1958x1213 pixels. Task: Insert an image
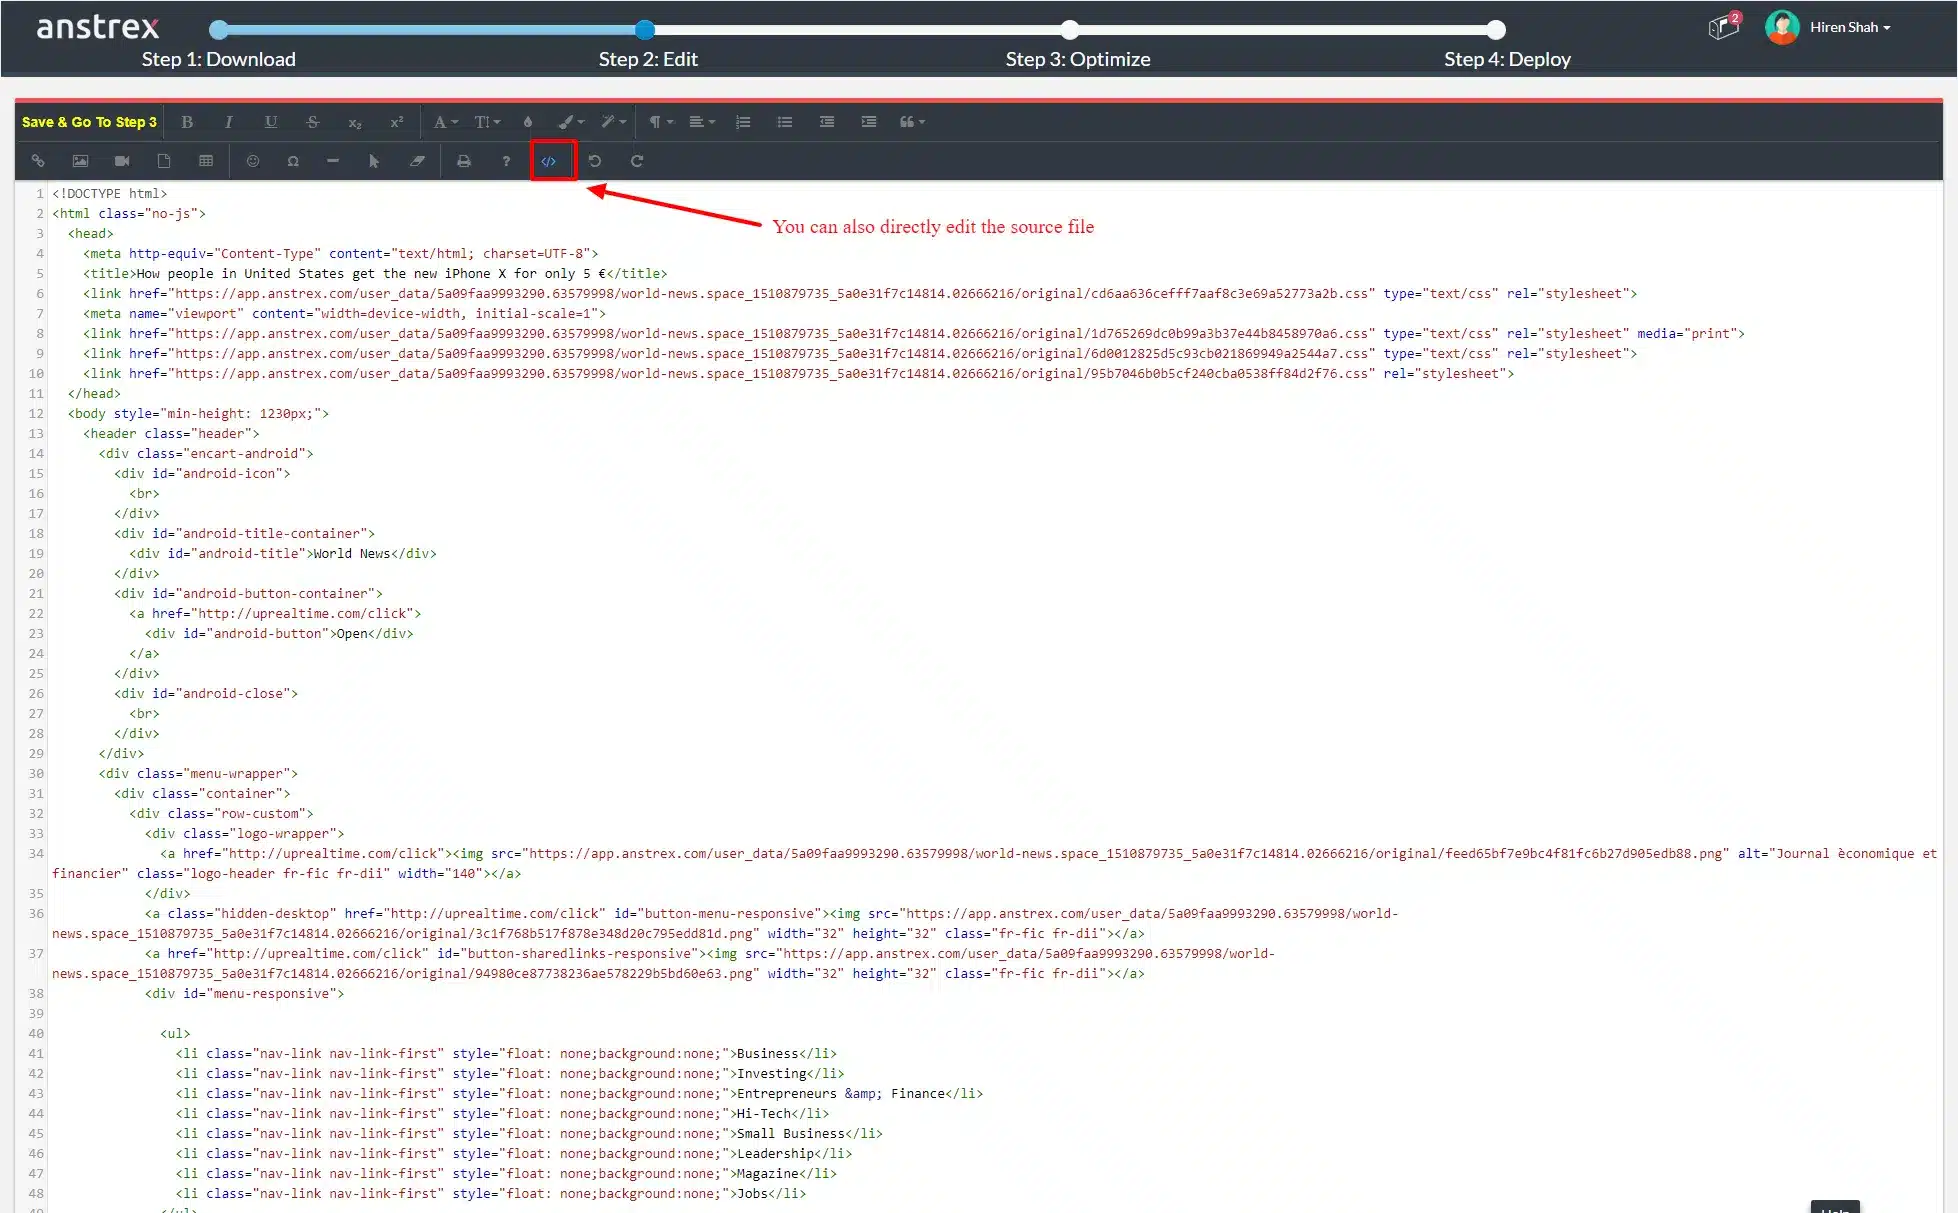click(80, 161)
